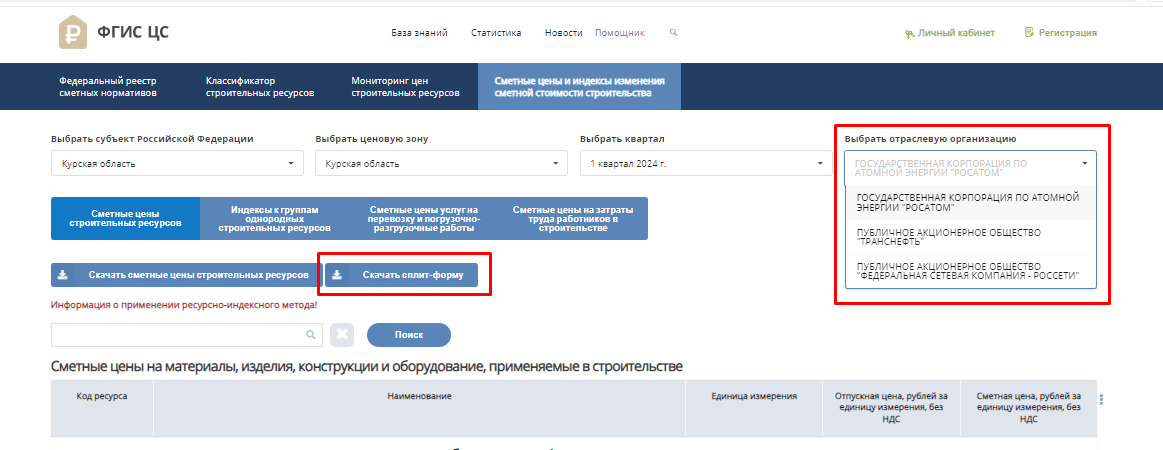1163x450 pixels.
Task: Click the magnifier icon inside the search field
Action: point(311,335)
